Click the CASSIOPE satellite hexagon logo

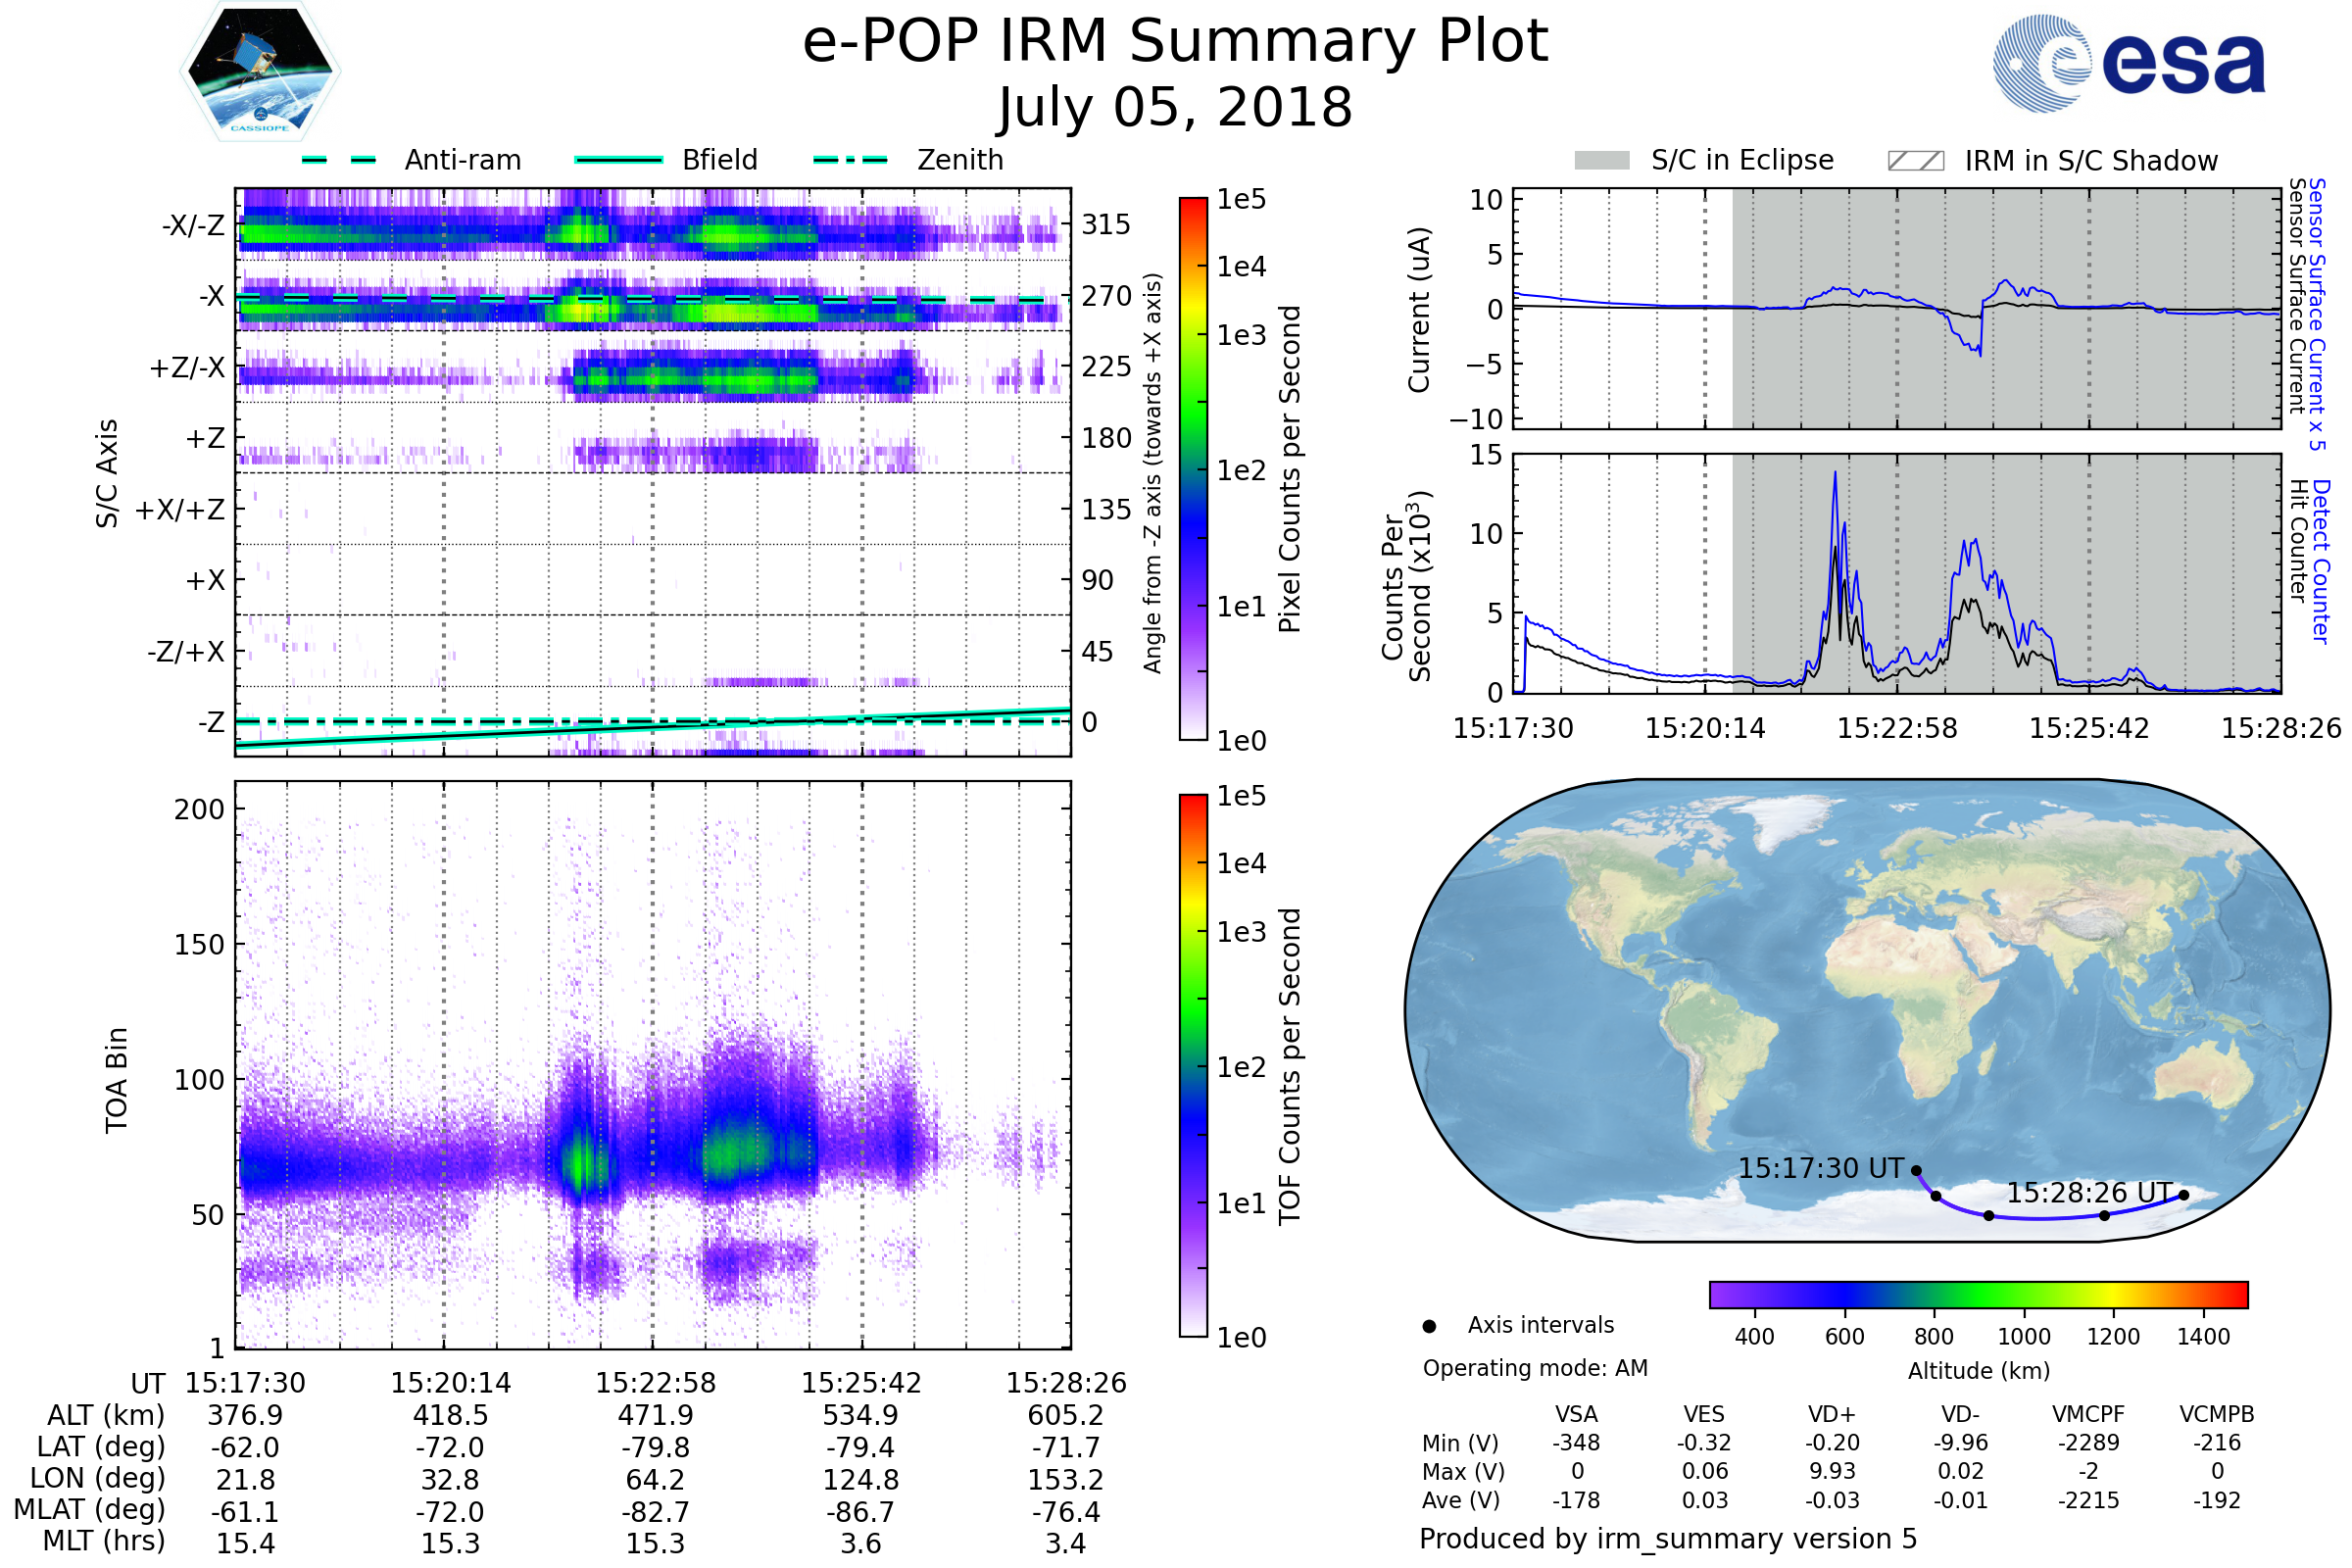[x=260, y=72]
